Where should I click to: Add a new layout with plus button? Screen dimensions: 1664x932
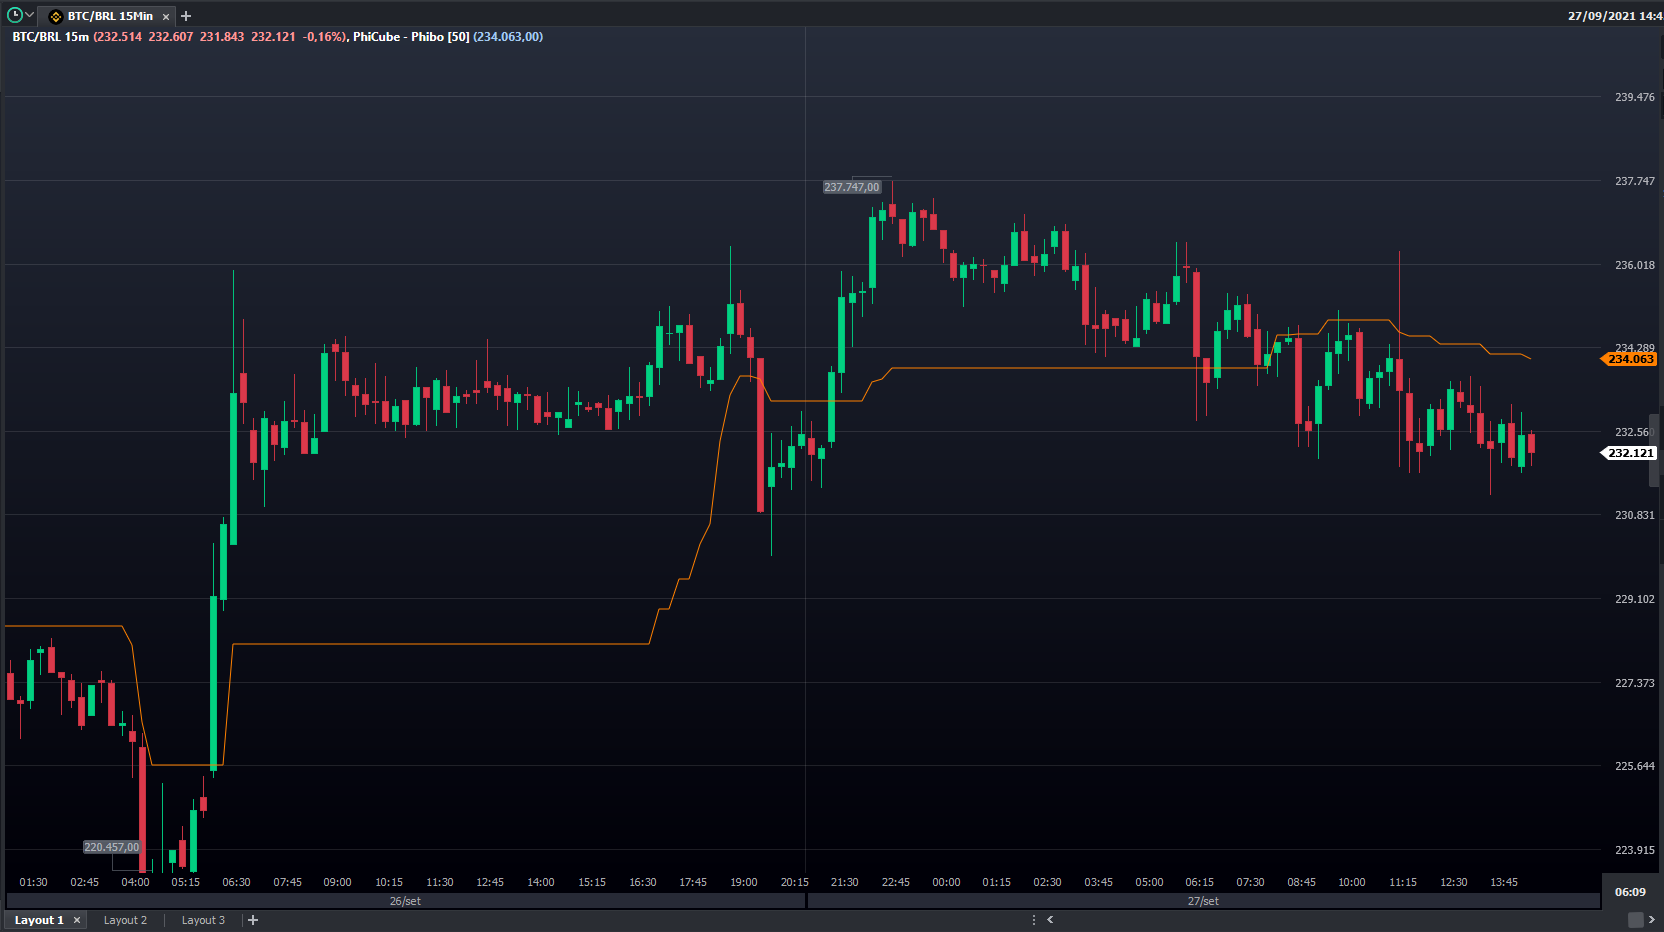[x=253, y=920]
